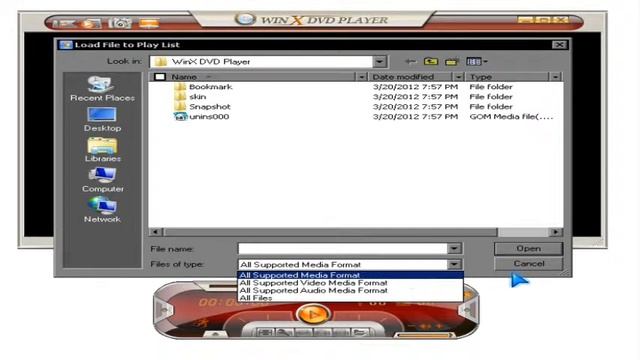Tick the select-all checkbox beside Name header
The image size is (640, 360).
(x=160, y=77)
